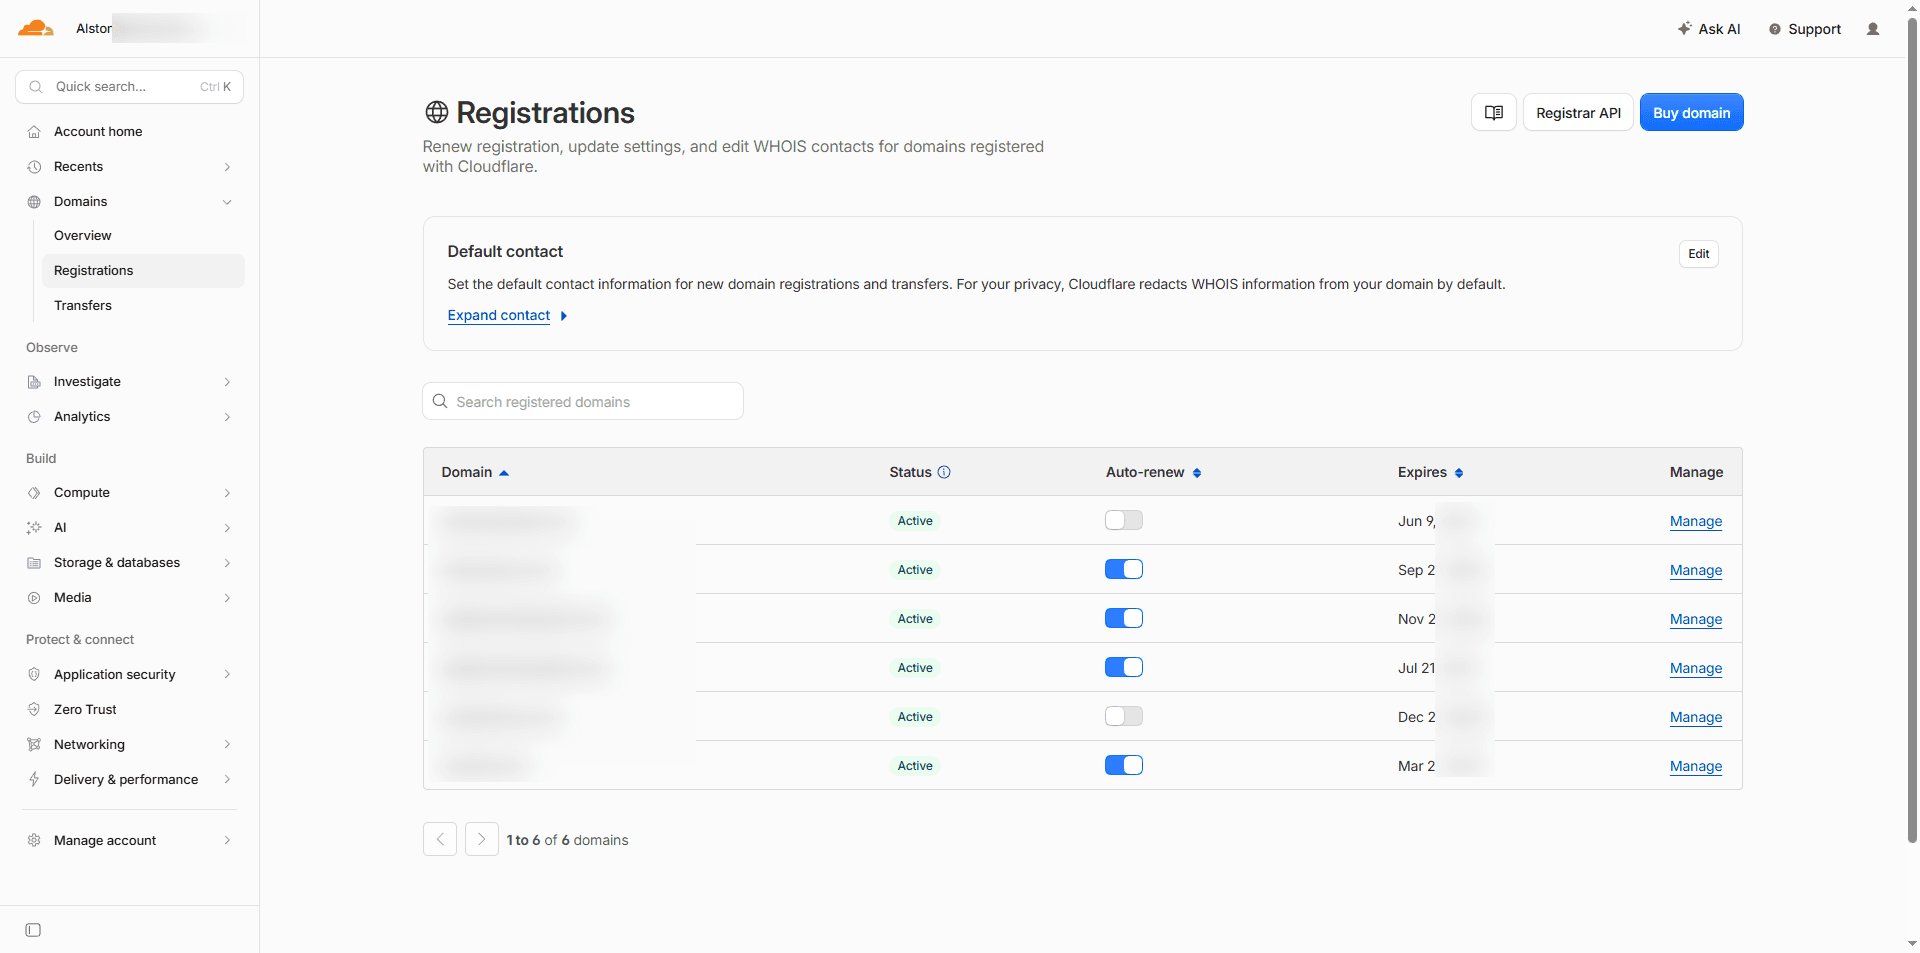
Task: Click the search magnifier in Quick search
Action: pyautogui.click(x=36, y=87)
